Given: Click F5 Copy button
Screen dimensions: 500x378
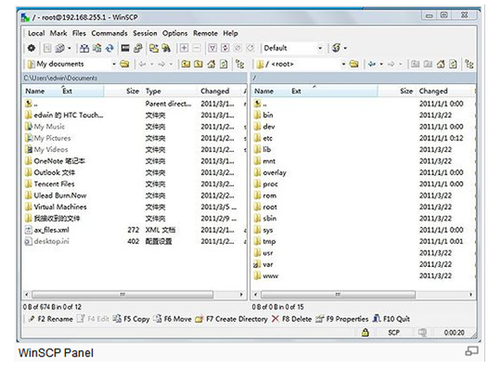Looking at the screenshot, I should click(x=131, y=319).
